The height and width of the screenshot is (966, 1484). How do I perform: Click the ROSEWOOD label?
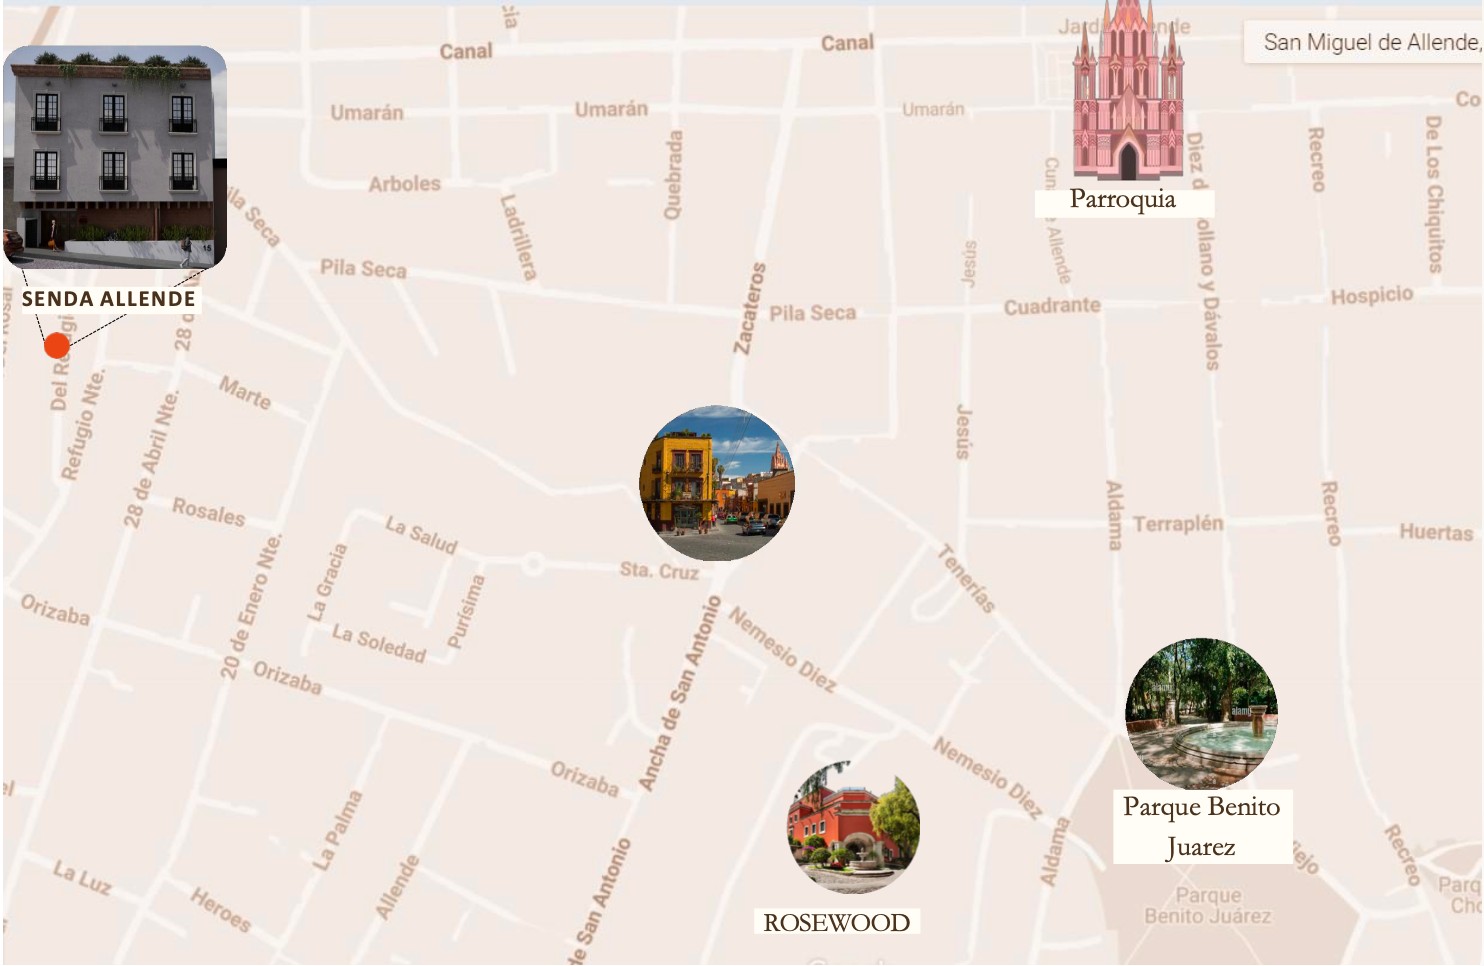(837, 922)
